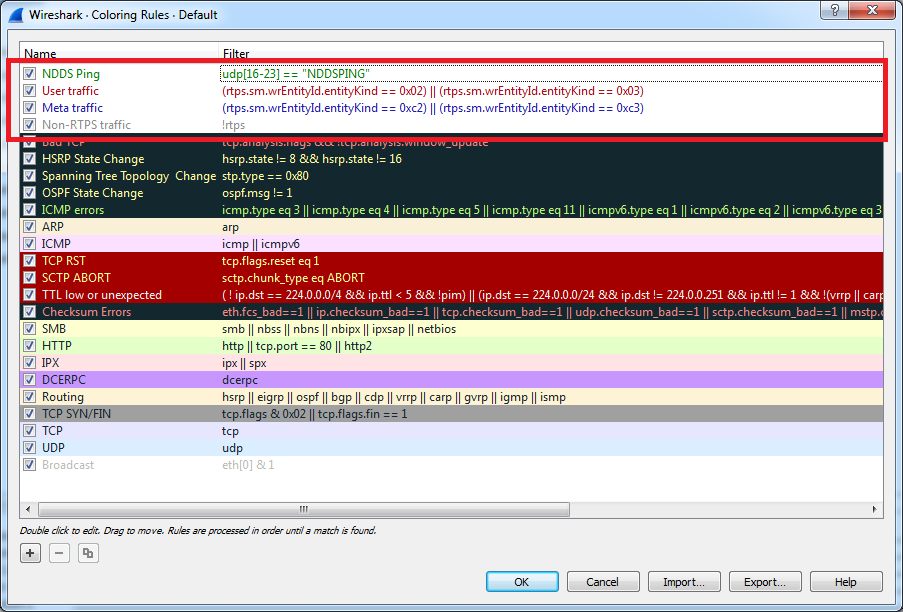Click the icmp || icmpv6 filter cell
Image resolution: width=903 pixels, height=612 pixels.
261,244
